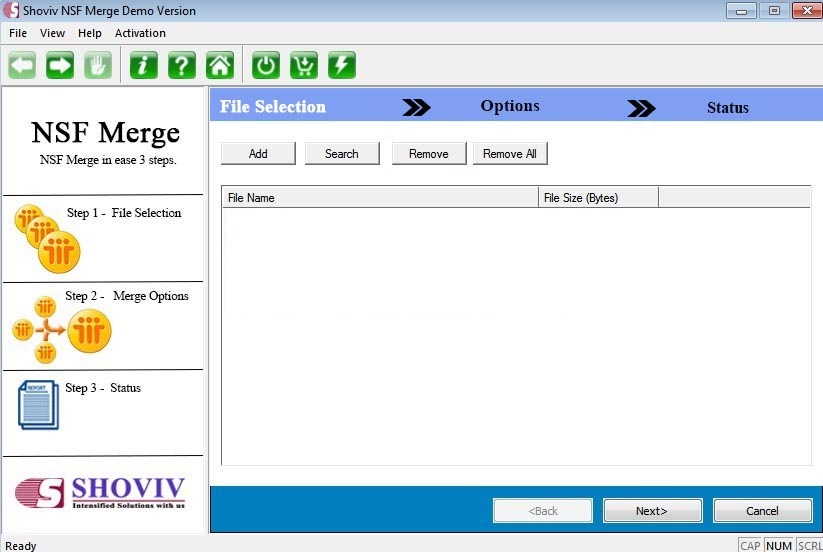Screen dimensions: 823x552
Task: Click the double arrow before Status
Action: click(x=641, y=109)
